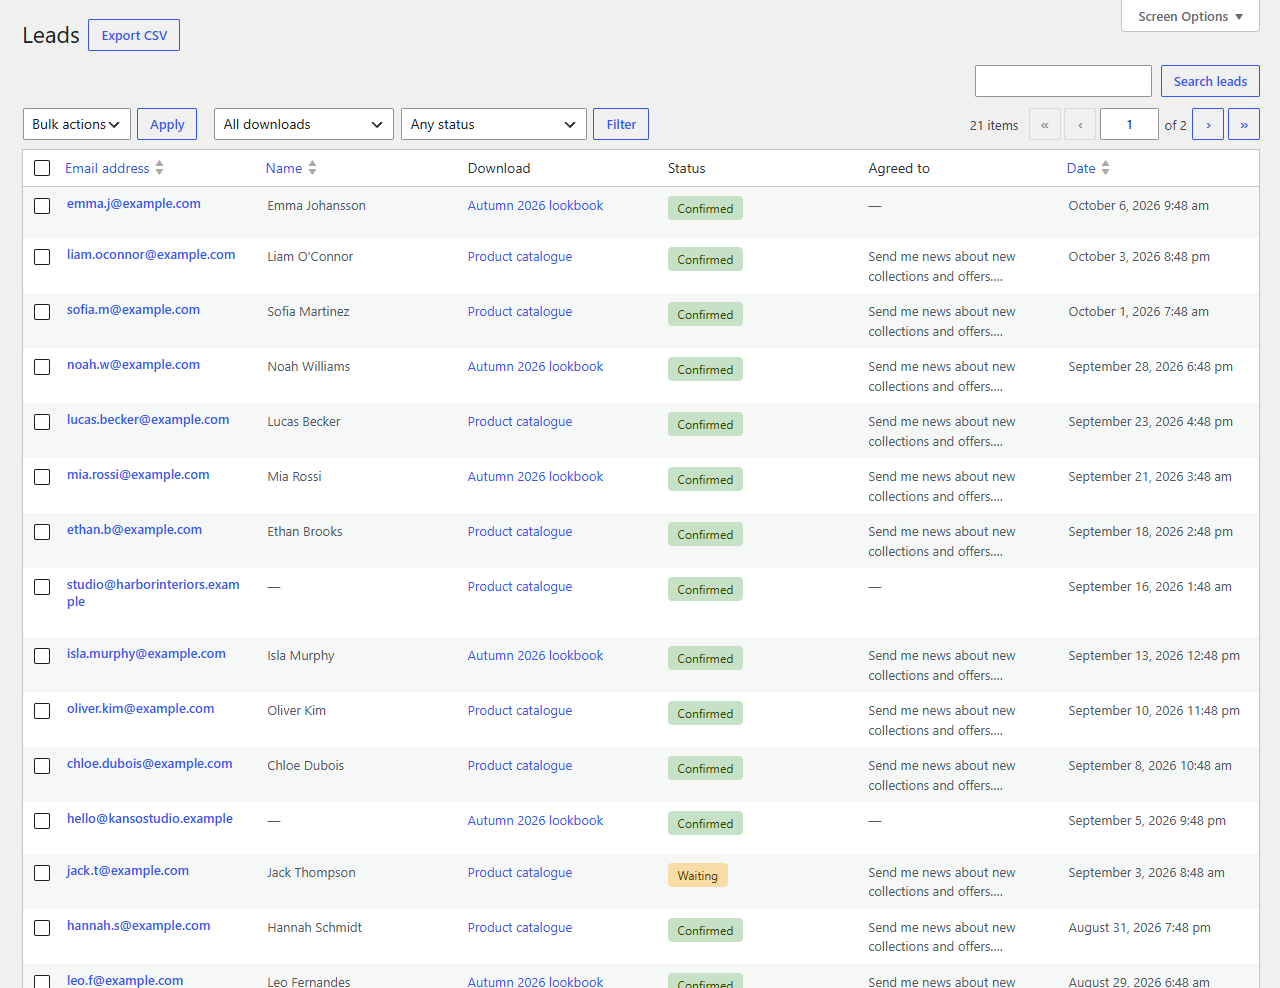Viewport: 1280px width, 988px height.
Task: Tick the select-all checkbox in table header
Action: click(42, 168)
